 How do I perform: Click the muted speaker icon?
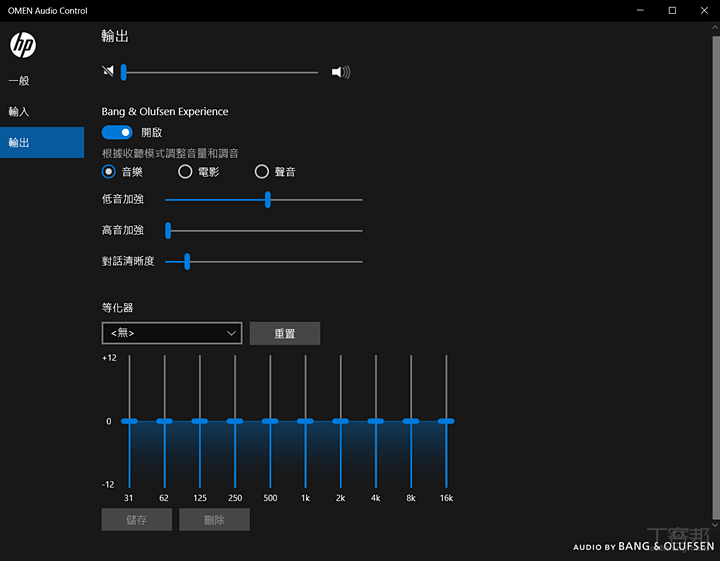(108, 72)
